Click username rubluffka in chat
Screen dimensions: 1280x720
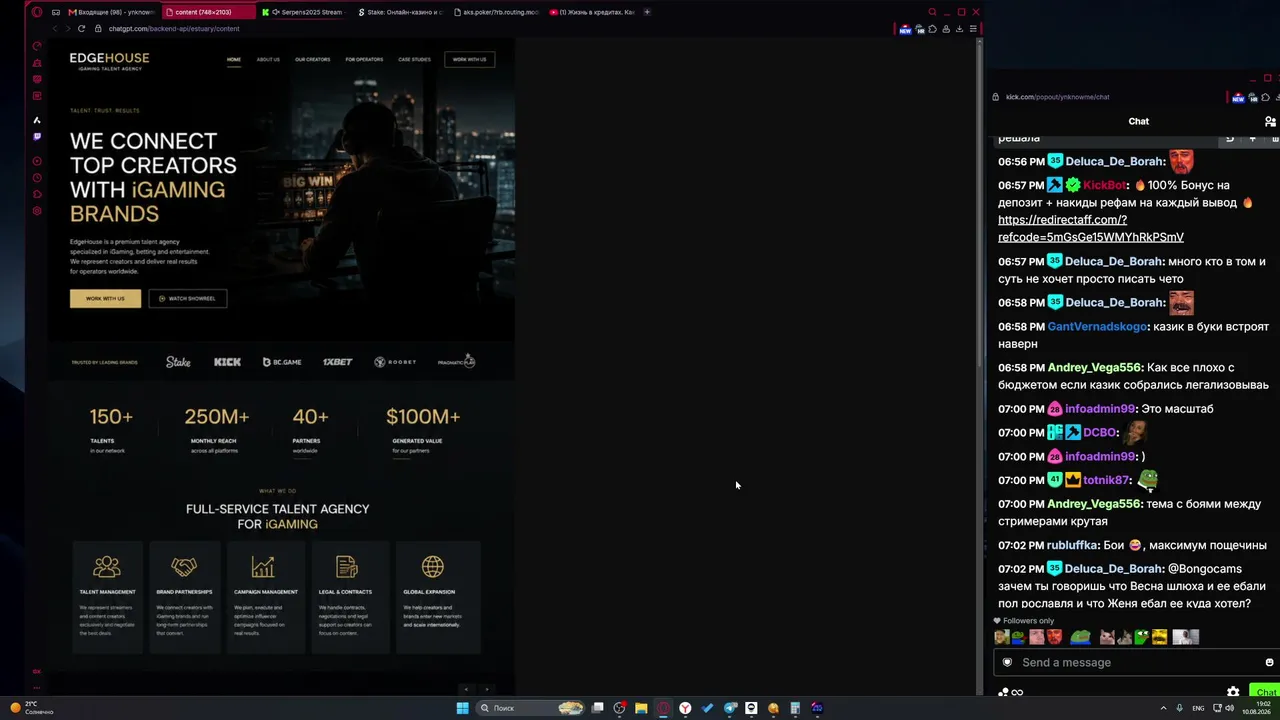1072,545
